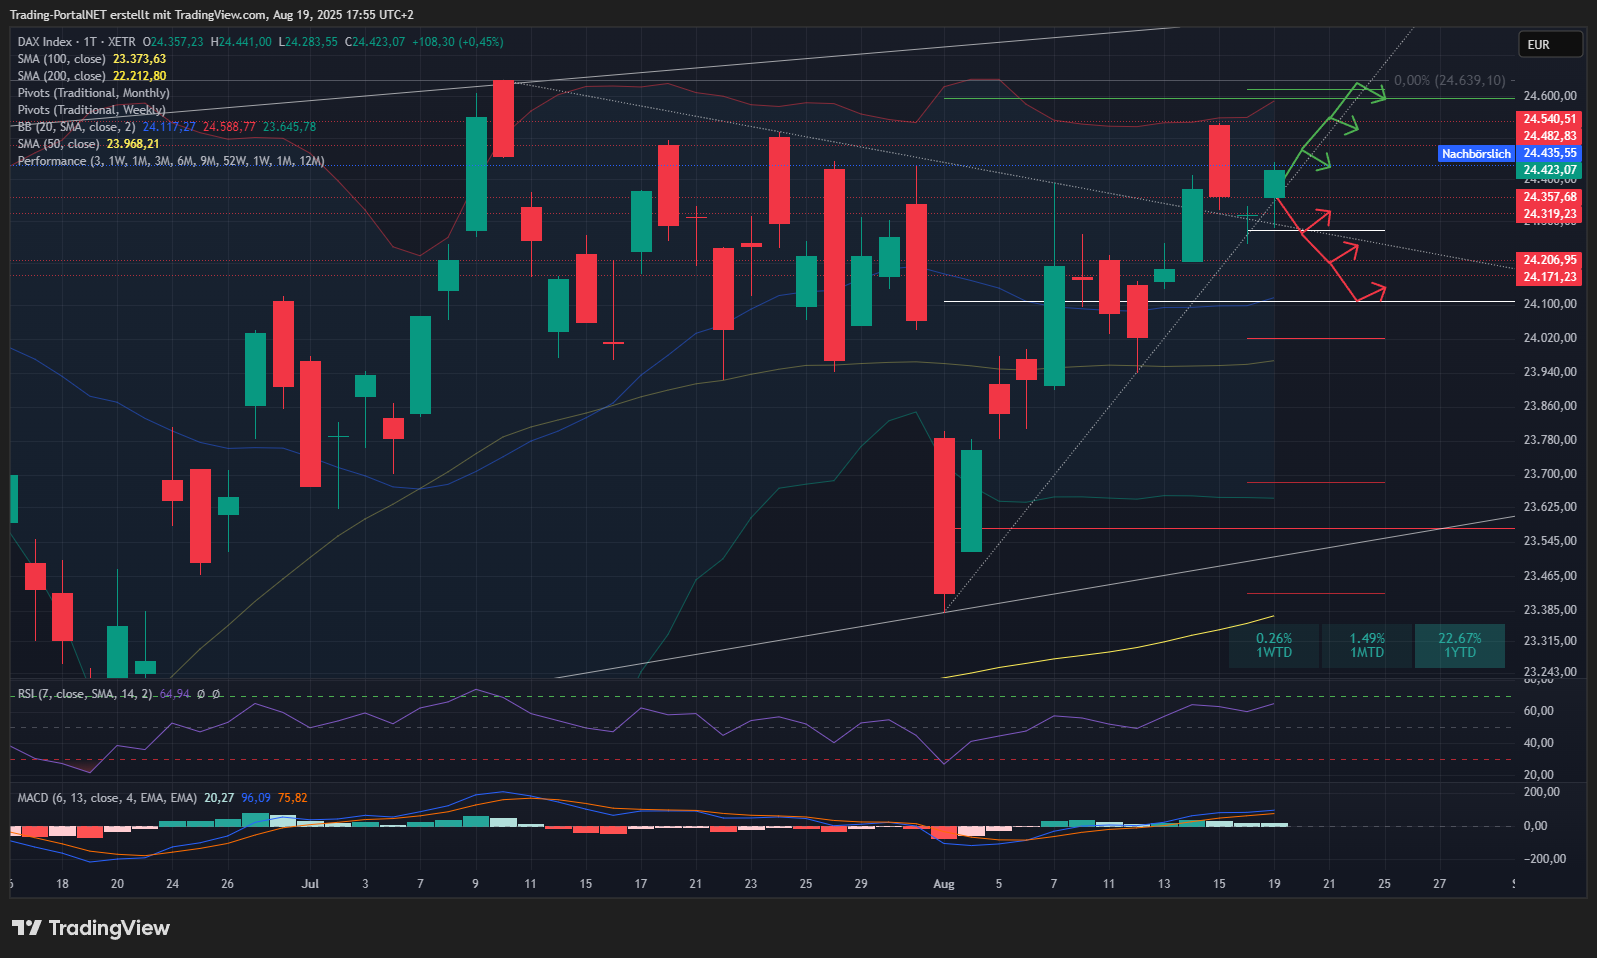Viewport: 1597px width, 958px height.
Task: Click the Aug label on the date axis
Action: (943, 884)
